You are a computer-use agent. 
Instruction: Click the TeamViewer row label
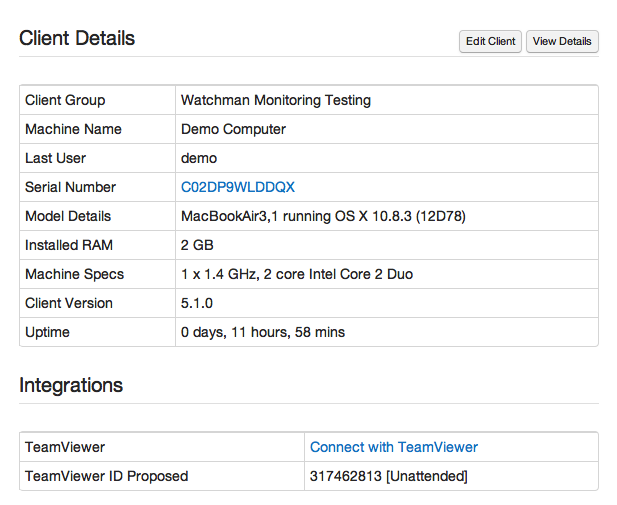(65, 447)
